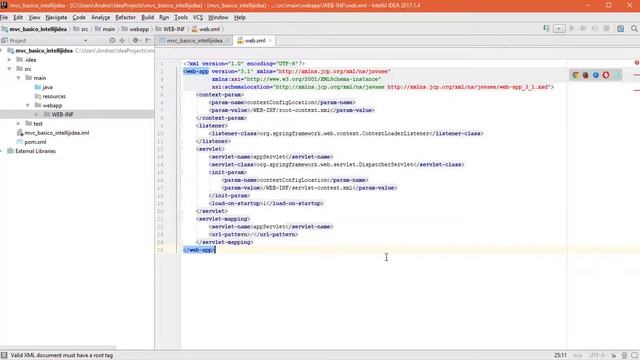Screen dimensions: 640x360
Task: Click the status bar notifications bubble icon
Action: (634, 356)
